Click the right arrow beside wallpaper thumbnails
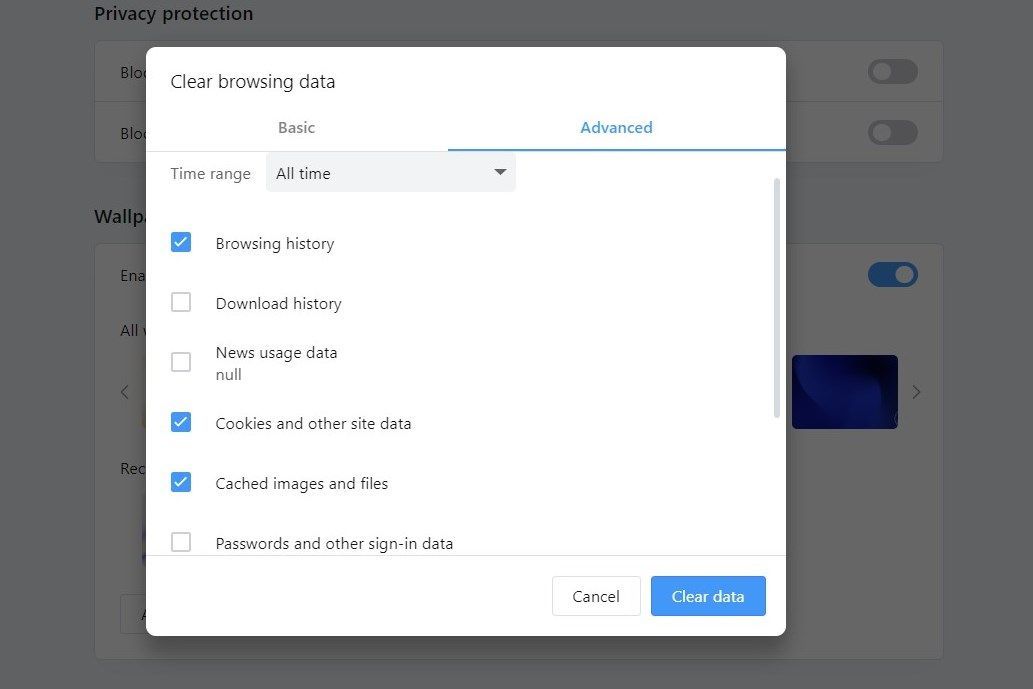This screenshot has width=1033, height=689. 916,392
